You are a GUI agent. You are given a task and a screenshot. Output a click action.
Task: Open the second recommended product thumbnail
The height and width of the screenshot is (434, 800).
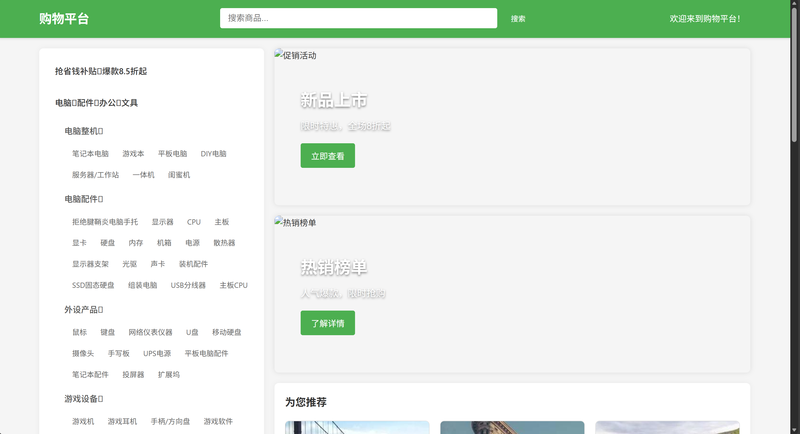point(512,427)
